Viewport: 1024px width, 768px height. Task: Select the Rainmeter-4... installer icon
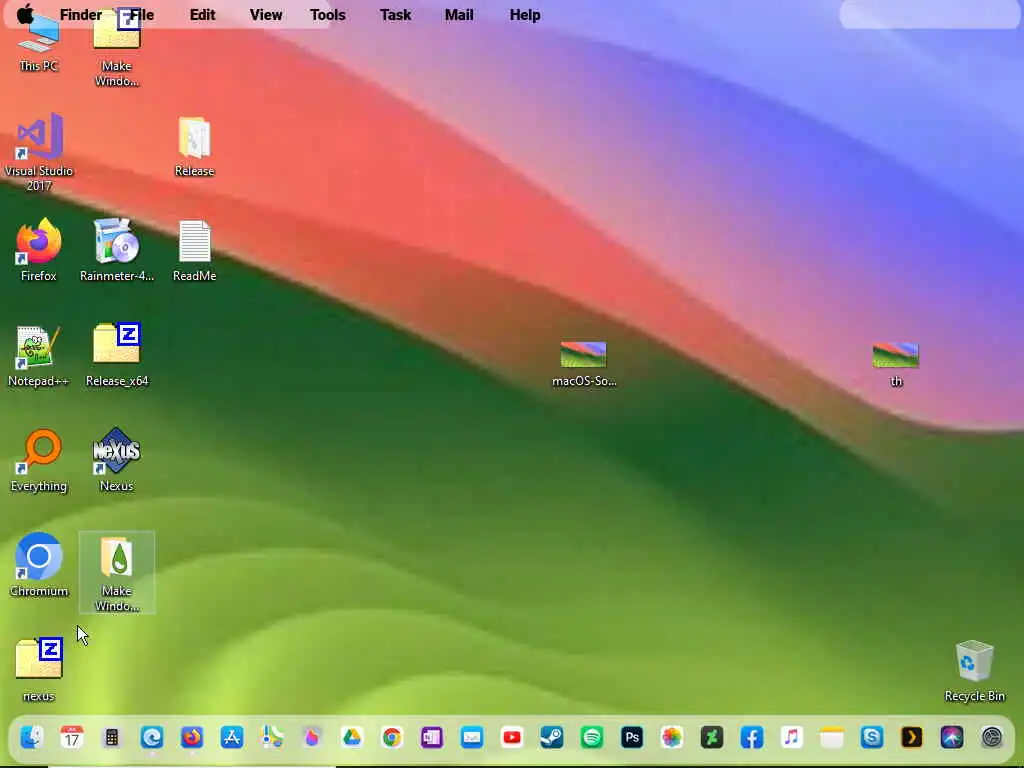[116, 249]
